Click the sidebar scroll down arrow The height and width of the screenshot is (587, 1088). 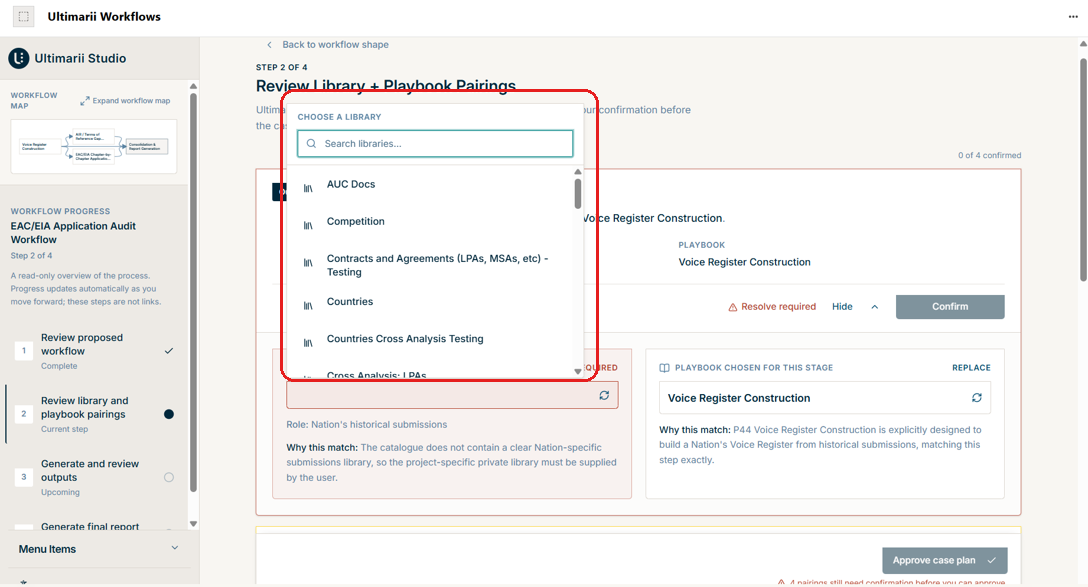(x=194, y=524)
